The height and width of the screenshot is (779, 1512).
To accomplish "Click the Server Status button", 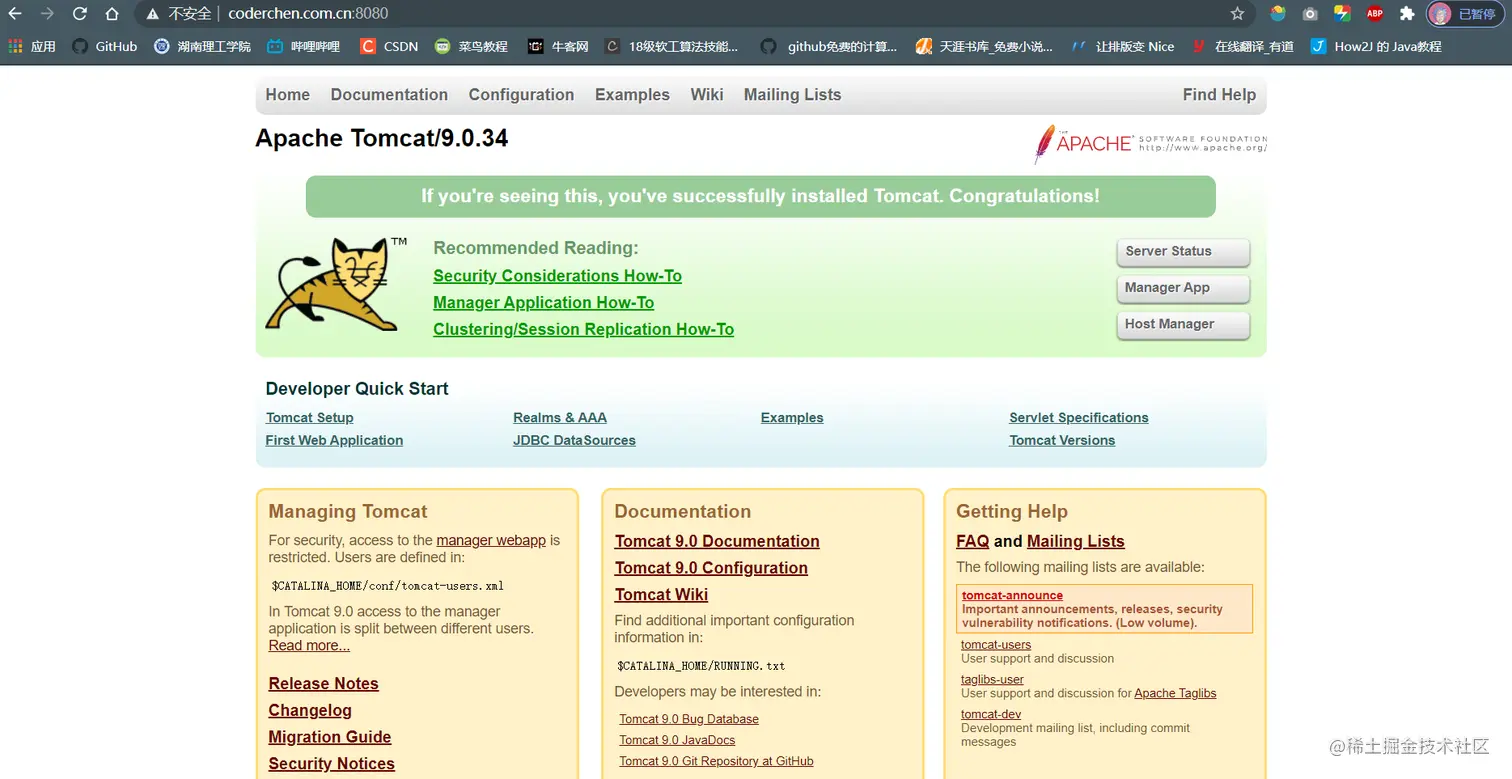I will click(x=1183, y=252).
